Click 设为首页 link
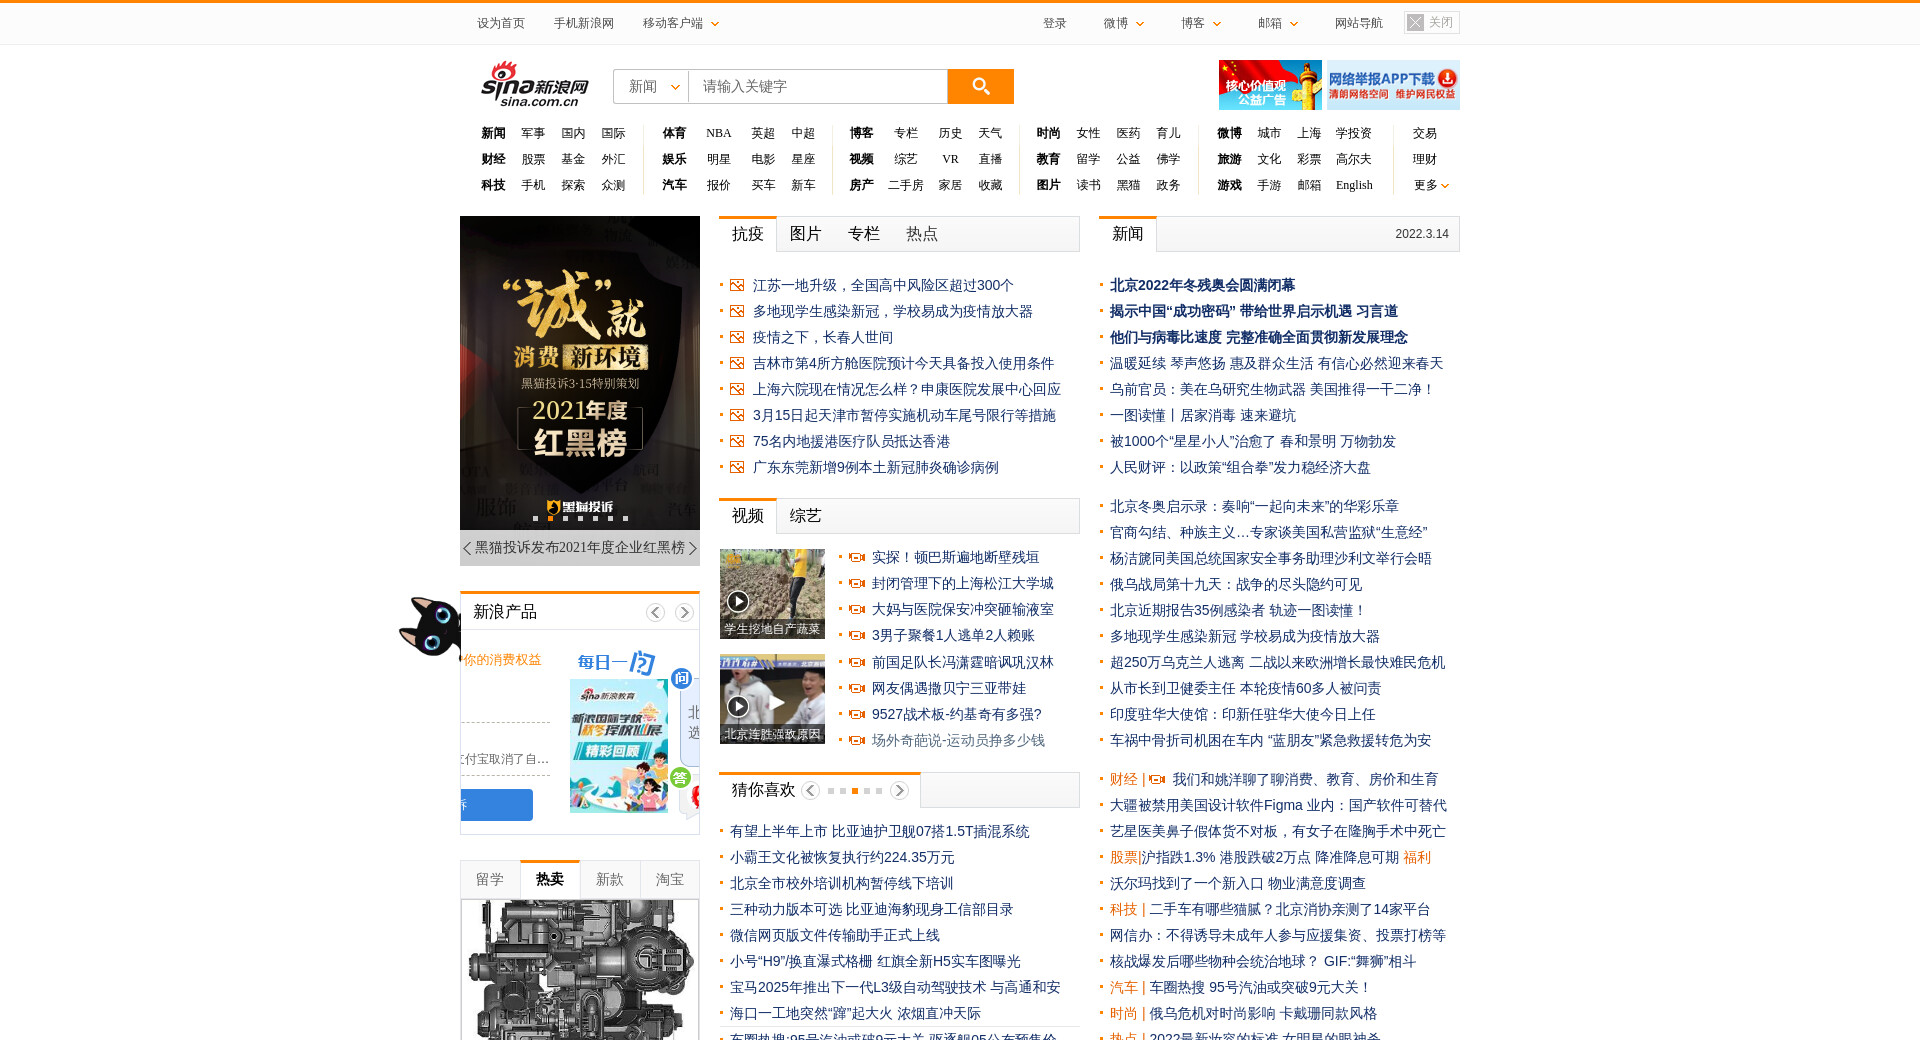 [501, 23]
